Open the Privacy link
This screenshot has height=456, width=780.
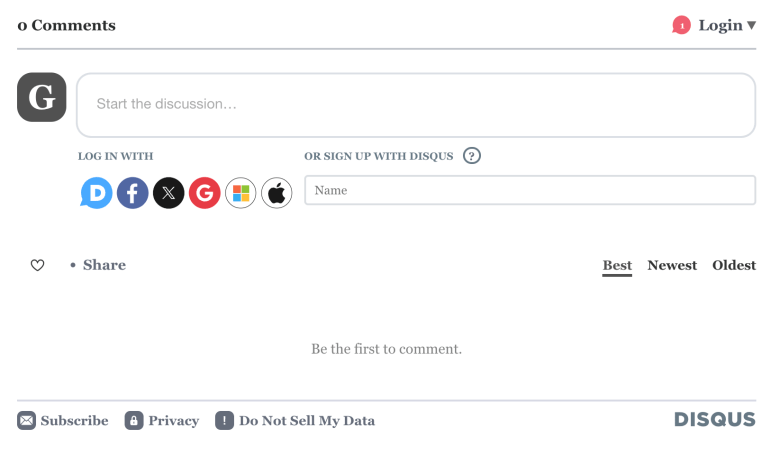pyautogui.click(x=162, y=421)
